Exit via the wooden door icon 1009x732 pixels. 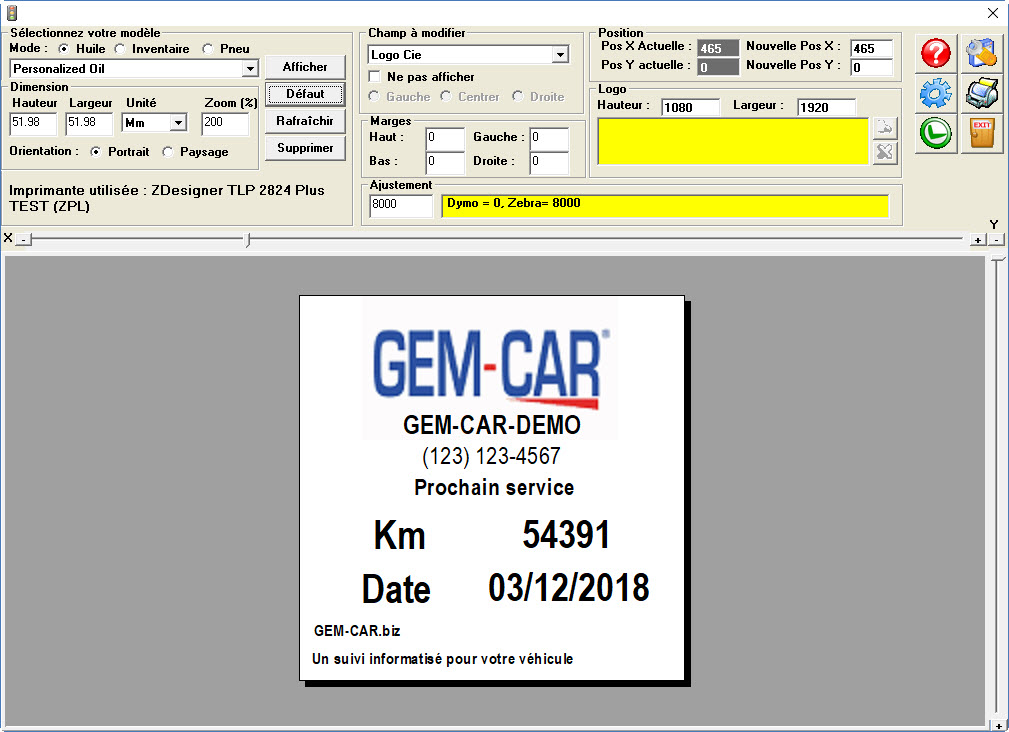(x=981, y=134)
